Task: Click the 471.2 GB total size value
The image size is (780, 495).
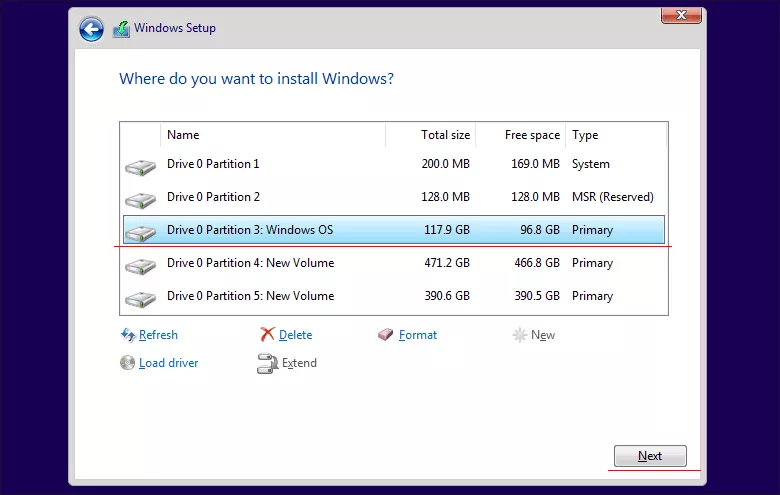Action: coord(447,263)
